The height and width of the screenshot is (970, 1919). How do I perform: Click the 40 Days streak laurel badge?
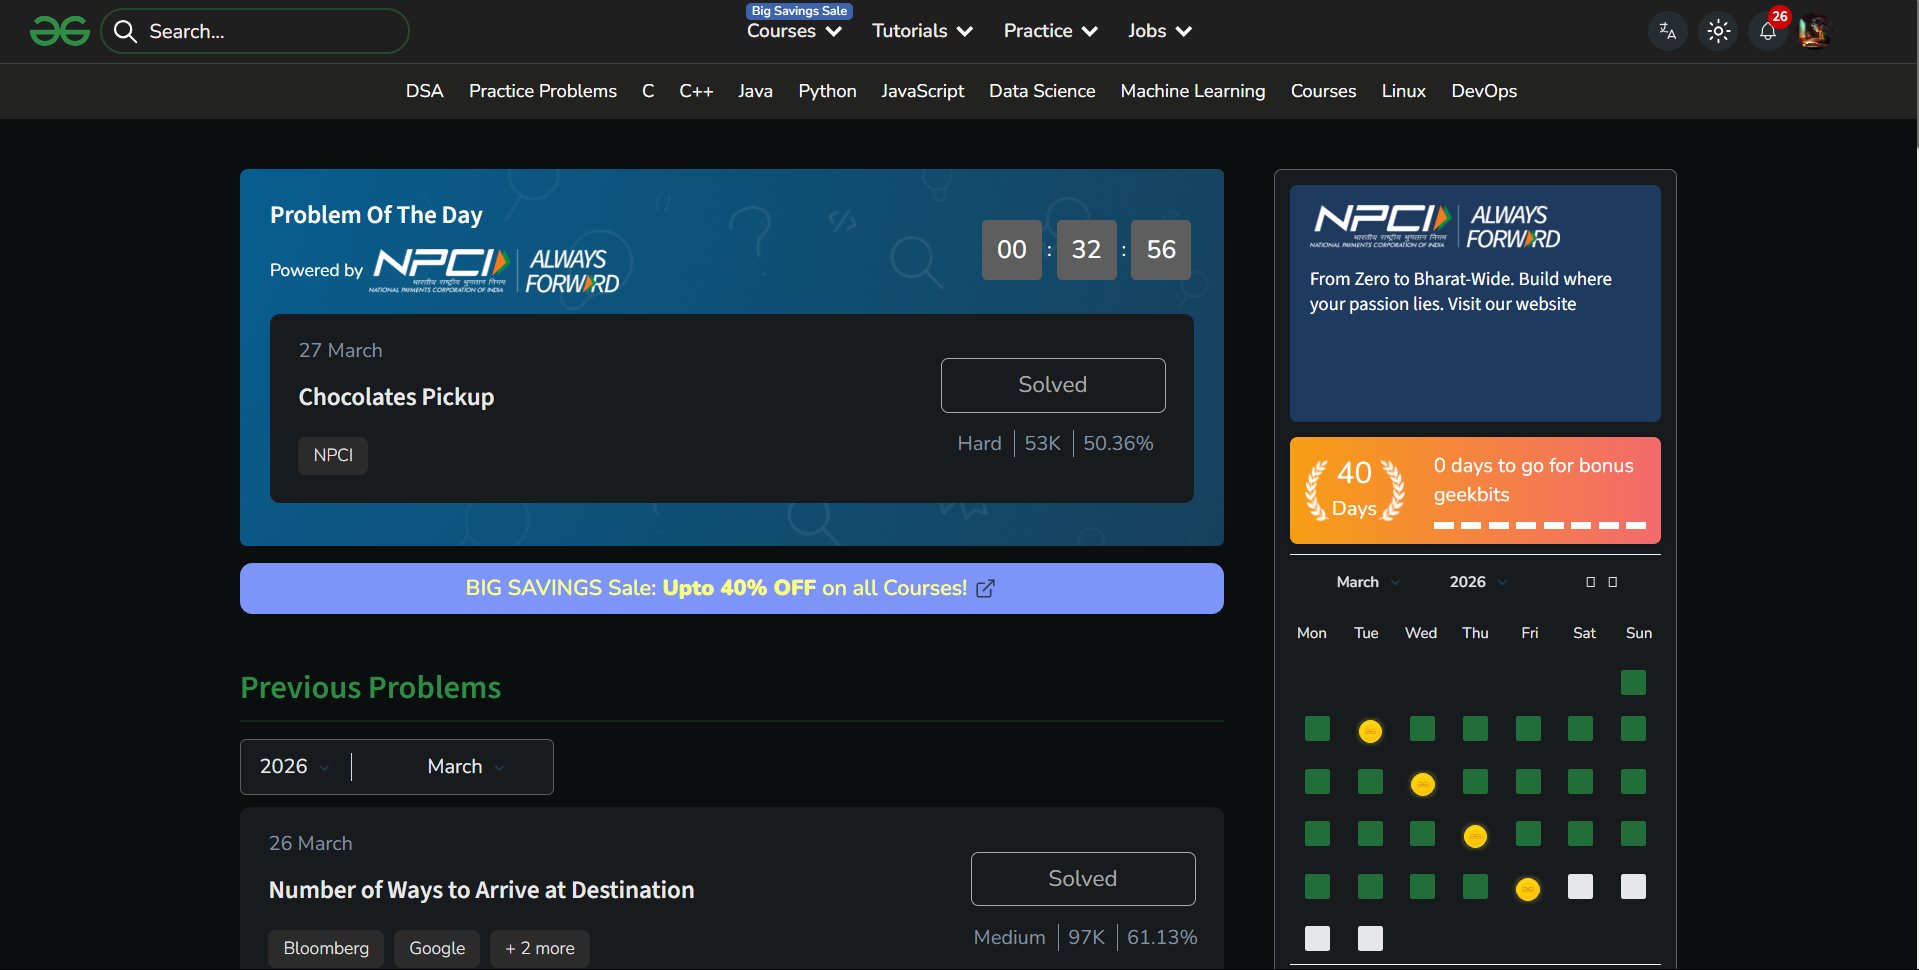1355,490
